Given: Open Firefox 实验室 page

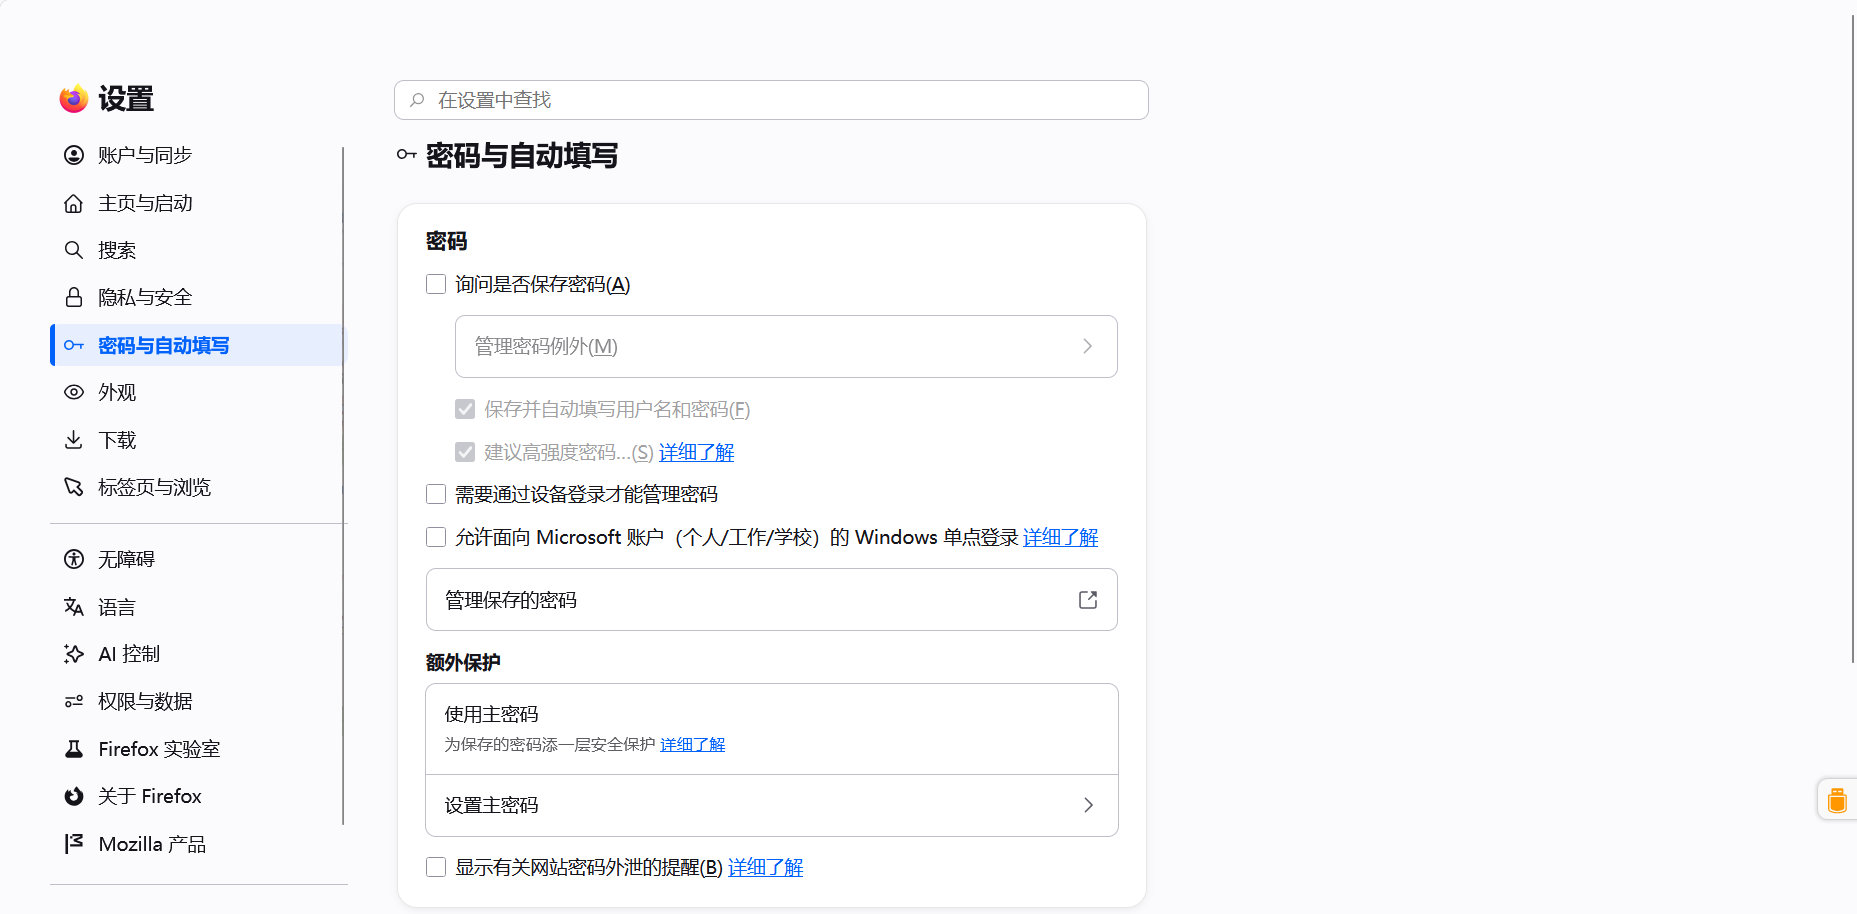Looking at the screenshot, I should point(197,749).
